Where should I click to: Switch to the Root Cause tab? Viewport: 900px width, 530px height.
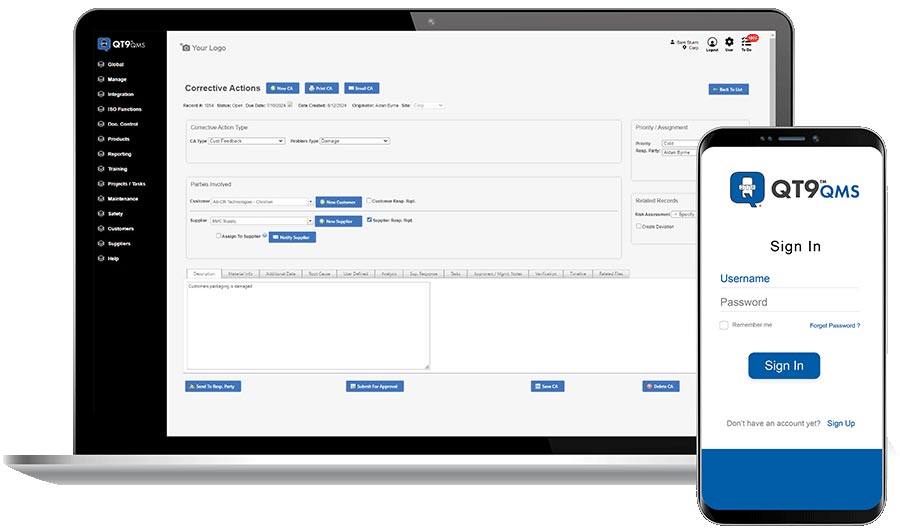[319, 274]
